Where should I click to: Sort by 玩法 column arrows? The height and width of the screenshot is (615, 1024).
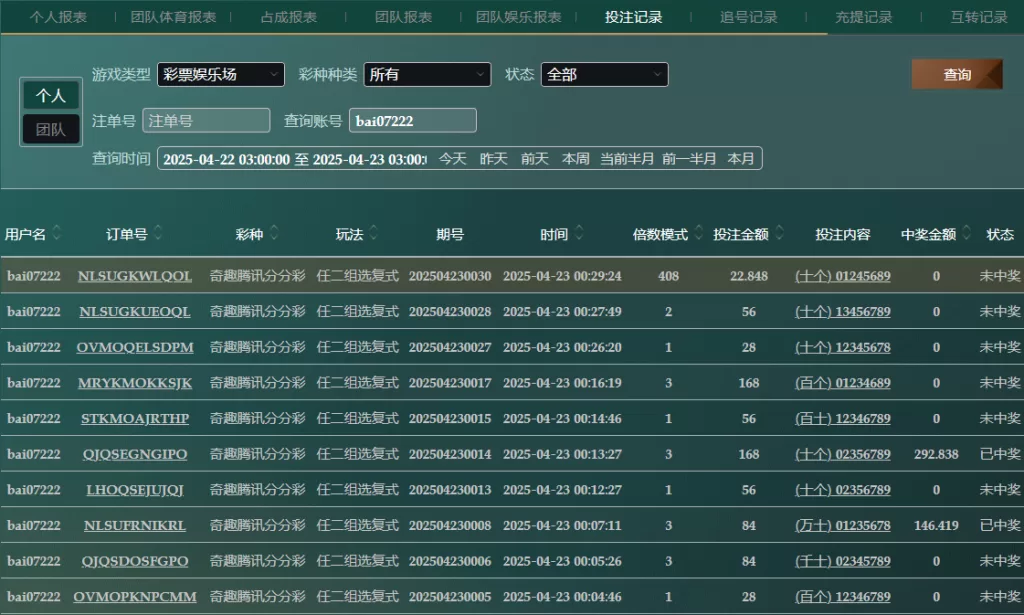[x=374, y=232]
